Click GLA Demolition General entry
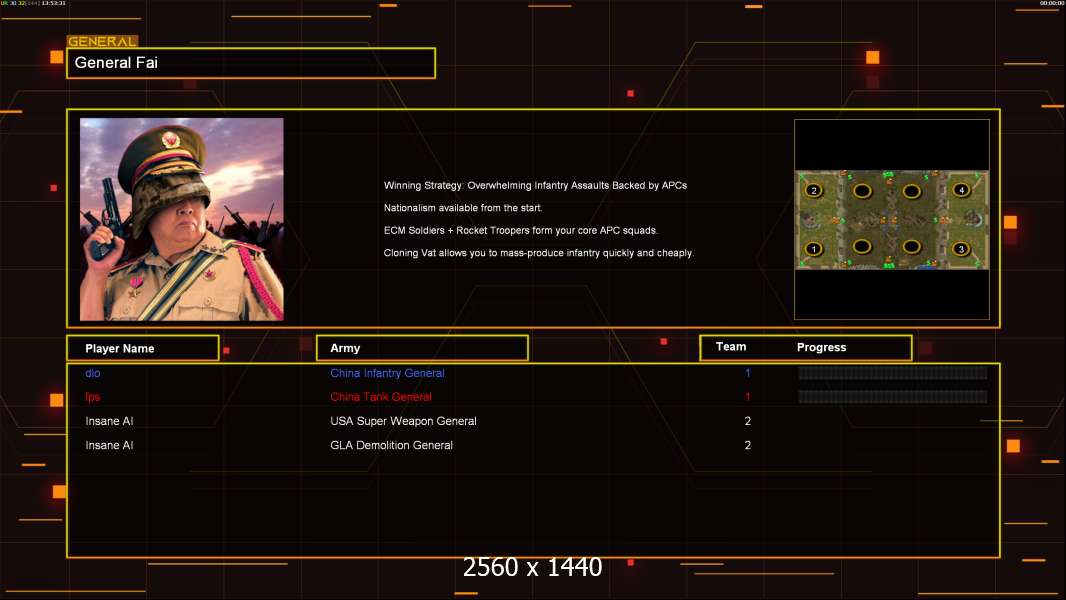 click(x=391, y=445)
